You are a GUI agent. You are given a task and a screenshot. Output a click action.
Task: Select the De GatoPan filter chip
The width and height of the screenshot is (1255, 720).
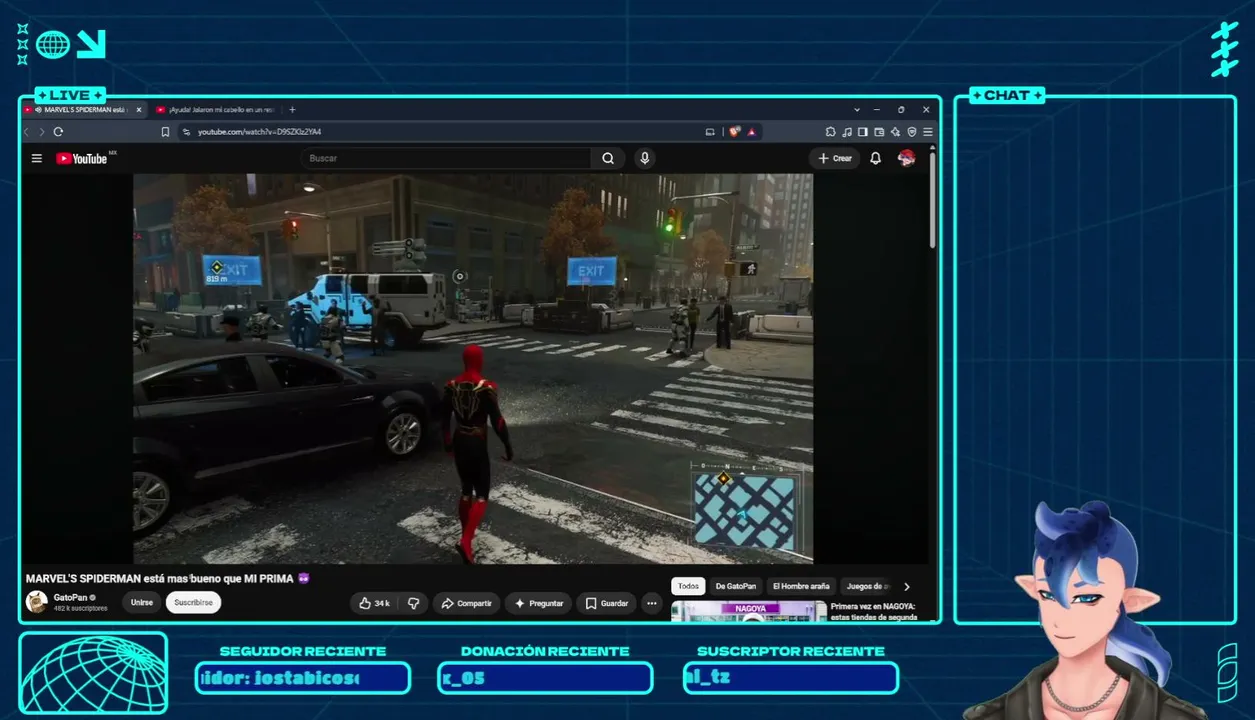click(736, 586)
